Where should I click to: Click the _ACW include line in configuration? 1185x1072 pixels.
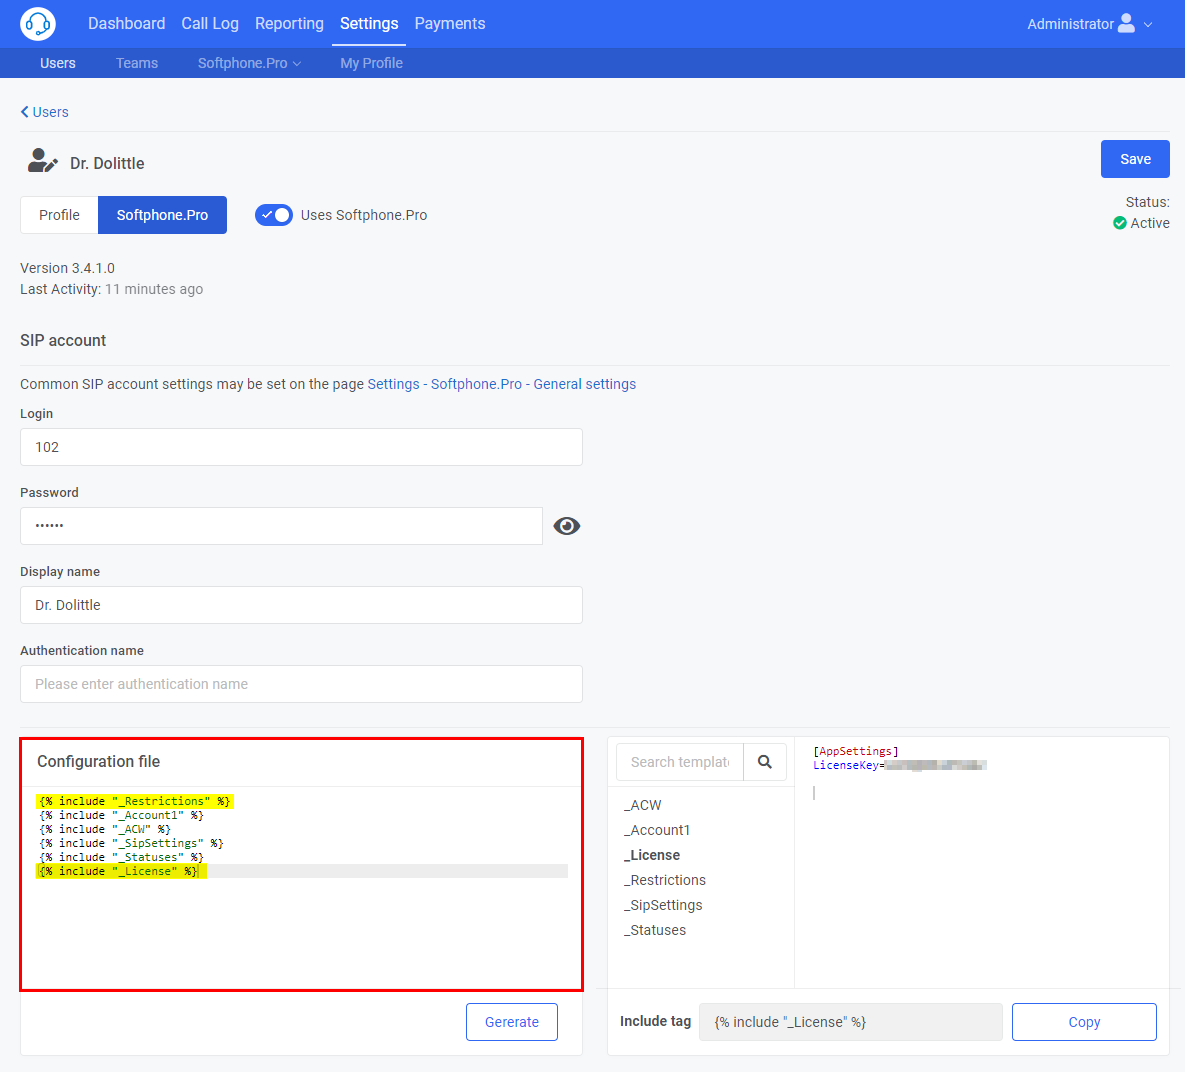click(105, 829)
